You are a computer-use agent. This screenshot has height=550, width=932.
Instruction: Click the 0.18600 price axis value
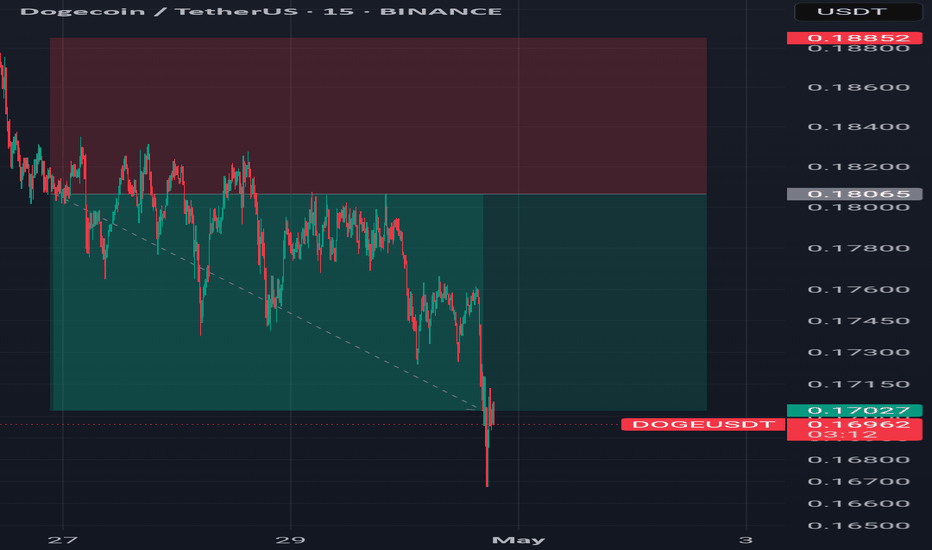(858, 87)
